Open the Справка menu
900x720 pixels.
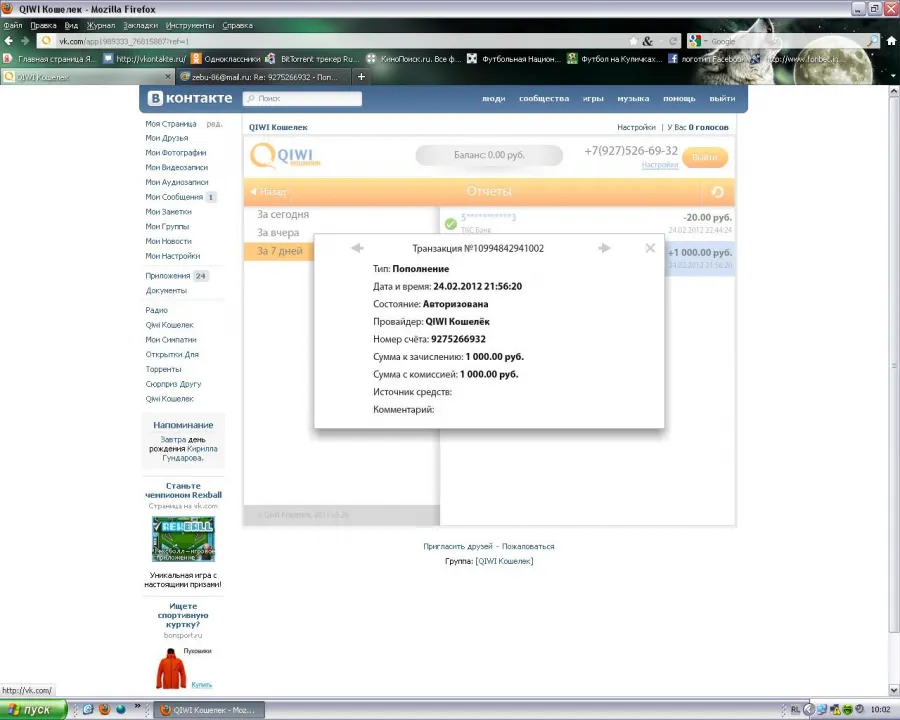pyautogui.click(x=237, y=25)
